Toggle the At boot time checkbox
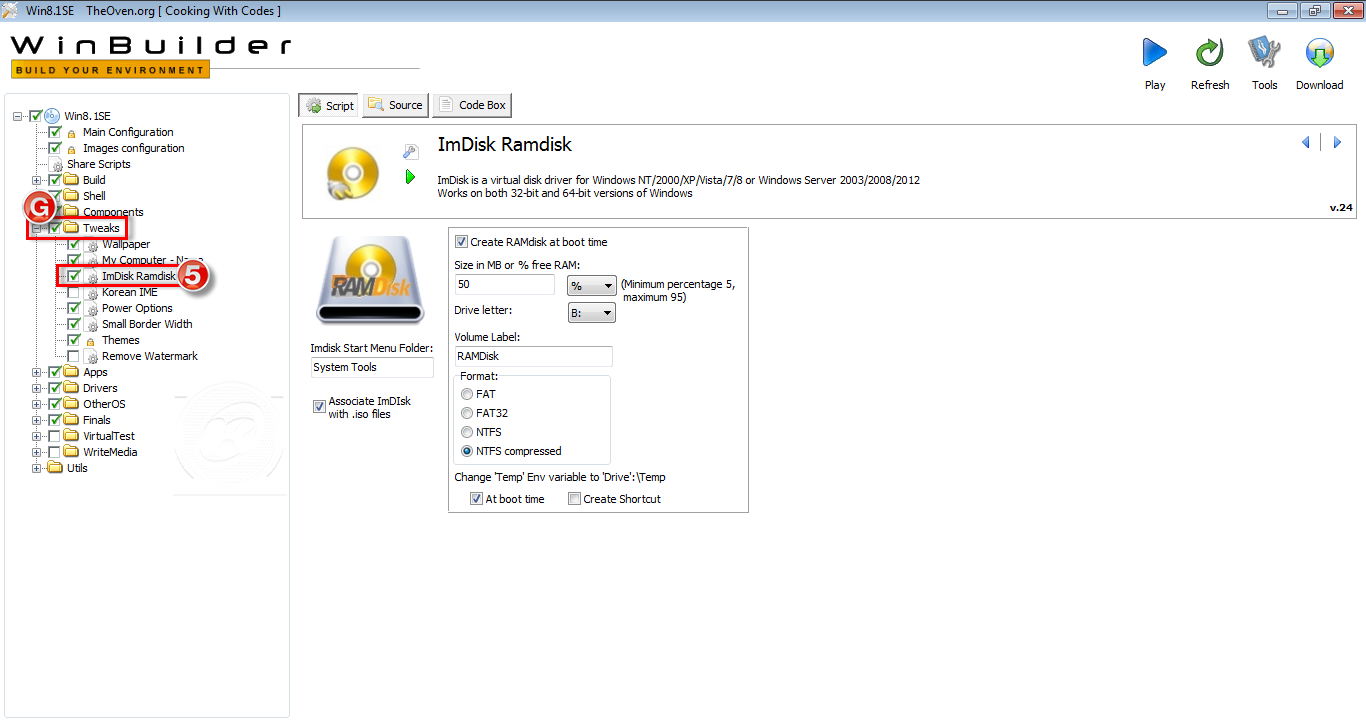 tap(477, 499)
